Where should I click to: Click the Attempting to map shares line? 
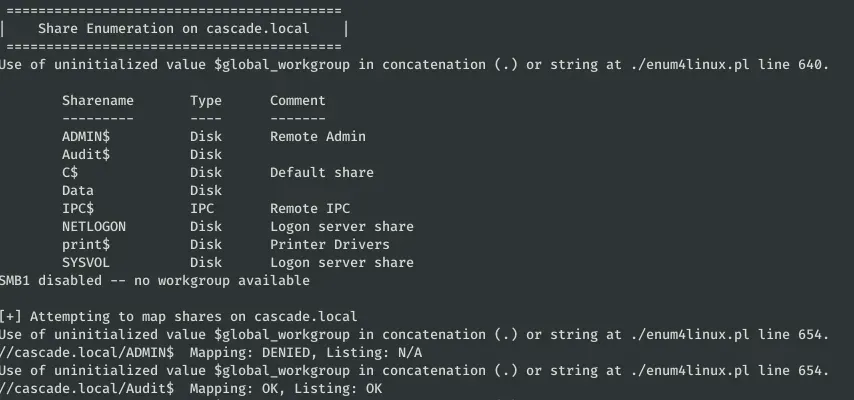click(x=178, y=317)
